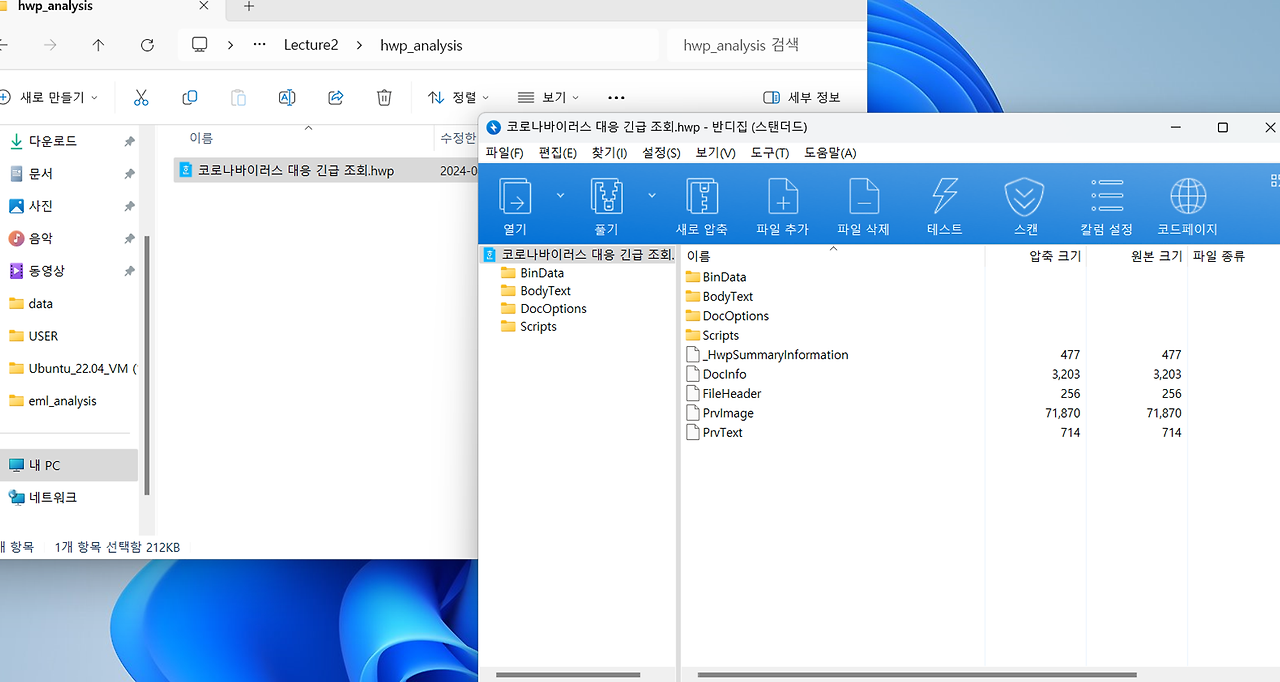Image resolution: width=1280 pixels, height=682 pixels.
Task: Open the 도구(T) menu
Action: click(x=769, y=153)
